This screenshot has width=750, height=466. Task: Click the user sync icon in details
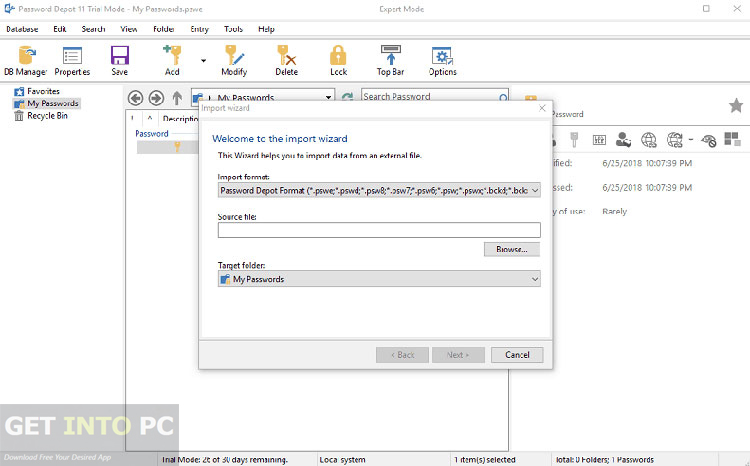pos(623,140)
